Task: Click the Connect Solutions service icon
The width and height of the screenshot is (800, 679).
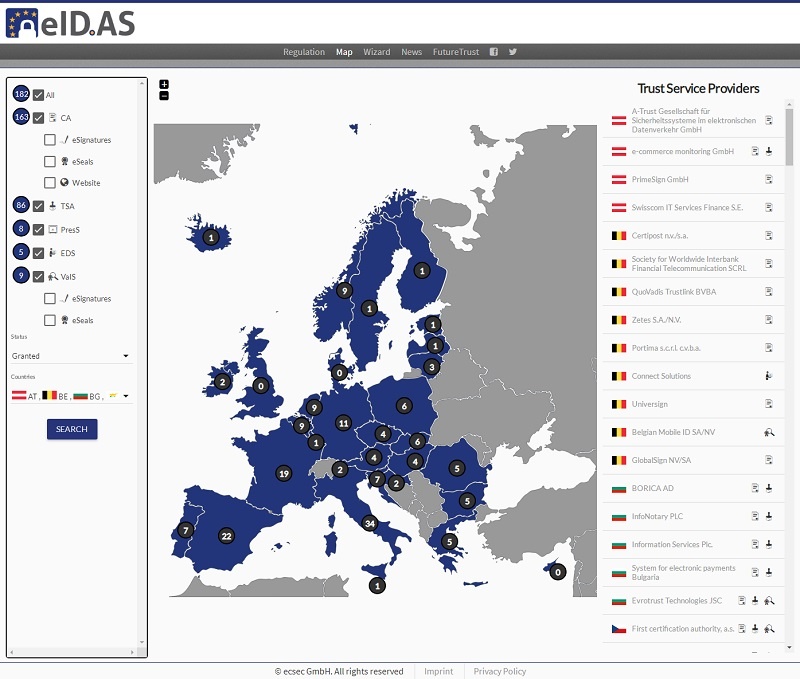Action: (769, 376)
